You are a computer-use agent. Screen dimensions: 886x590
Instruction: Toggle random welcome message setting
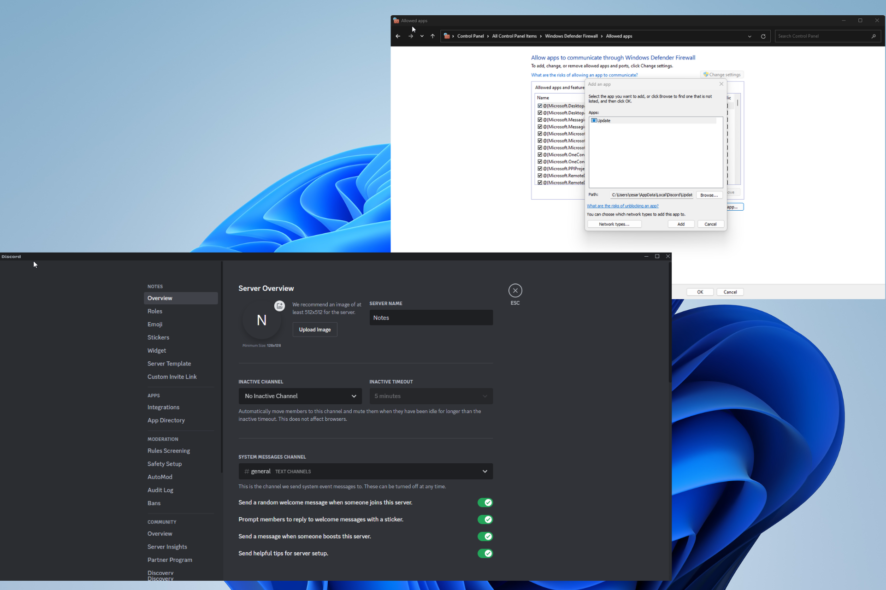pyautogui.click(x=485, y=502)
